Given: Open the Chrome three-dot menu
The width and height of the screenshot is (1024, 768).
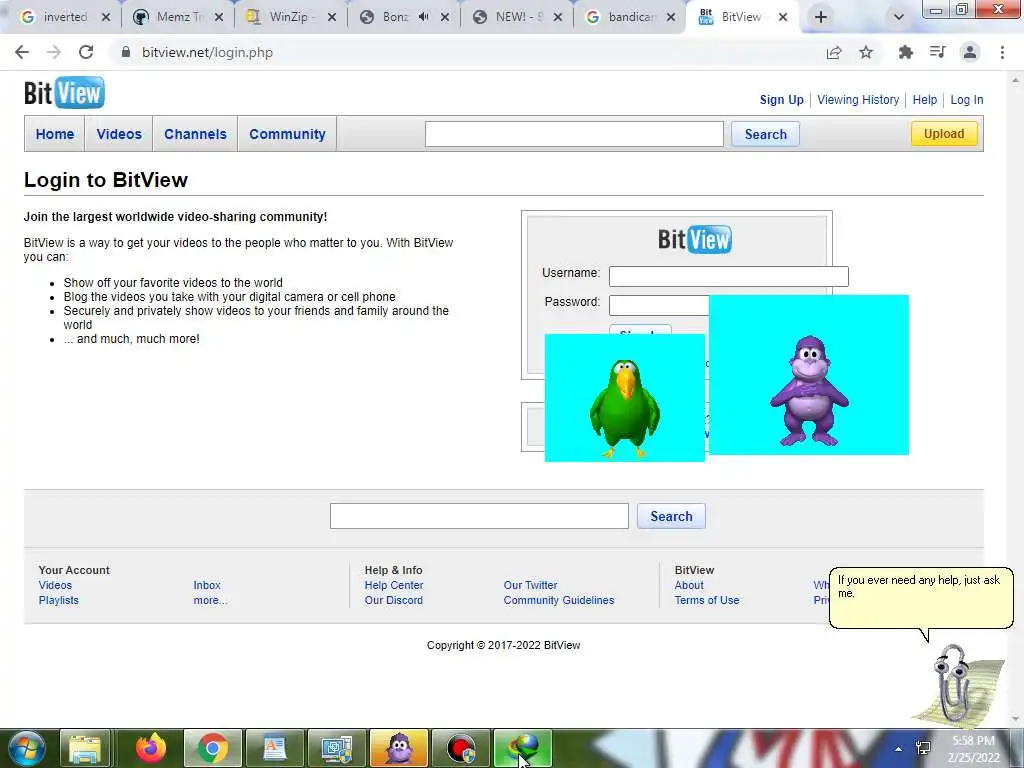Looking at the screenshot, I should click(1002, 52).
